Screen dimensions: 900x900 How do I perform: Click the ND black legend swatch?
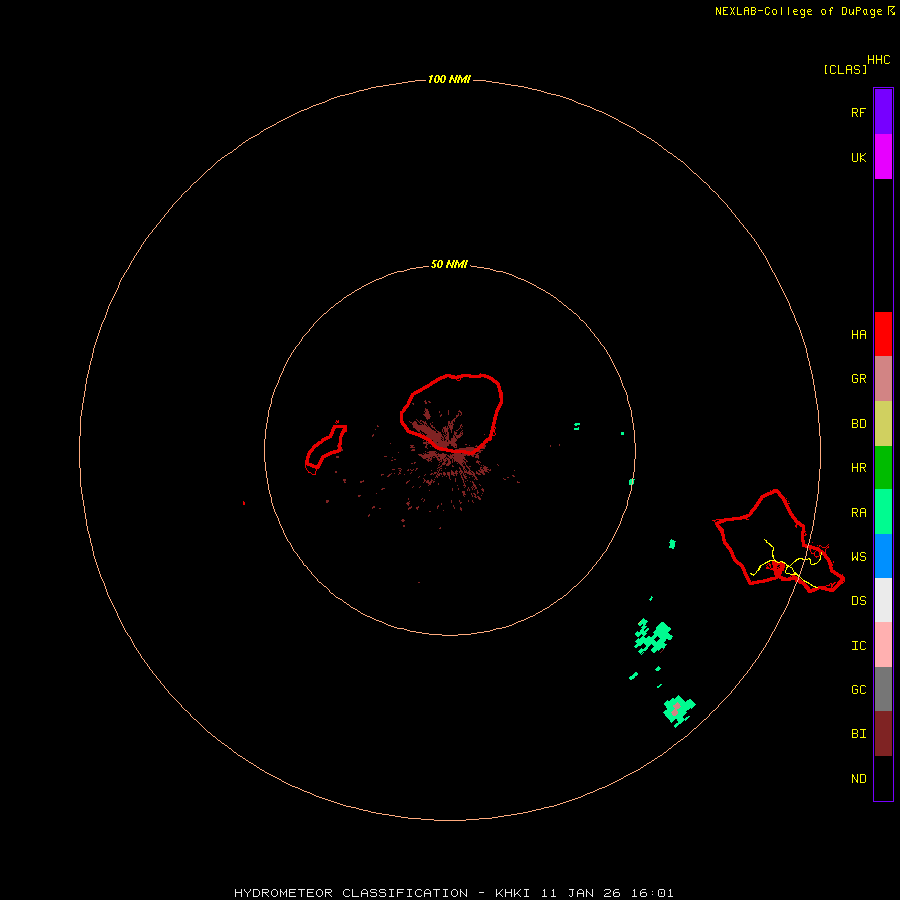click(883, 778)
